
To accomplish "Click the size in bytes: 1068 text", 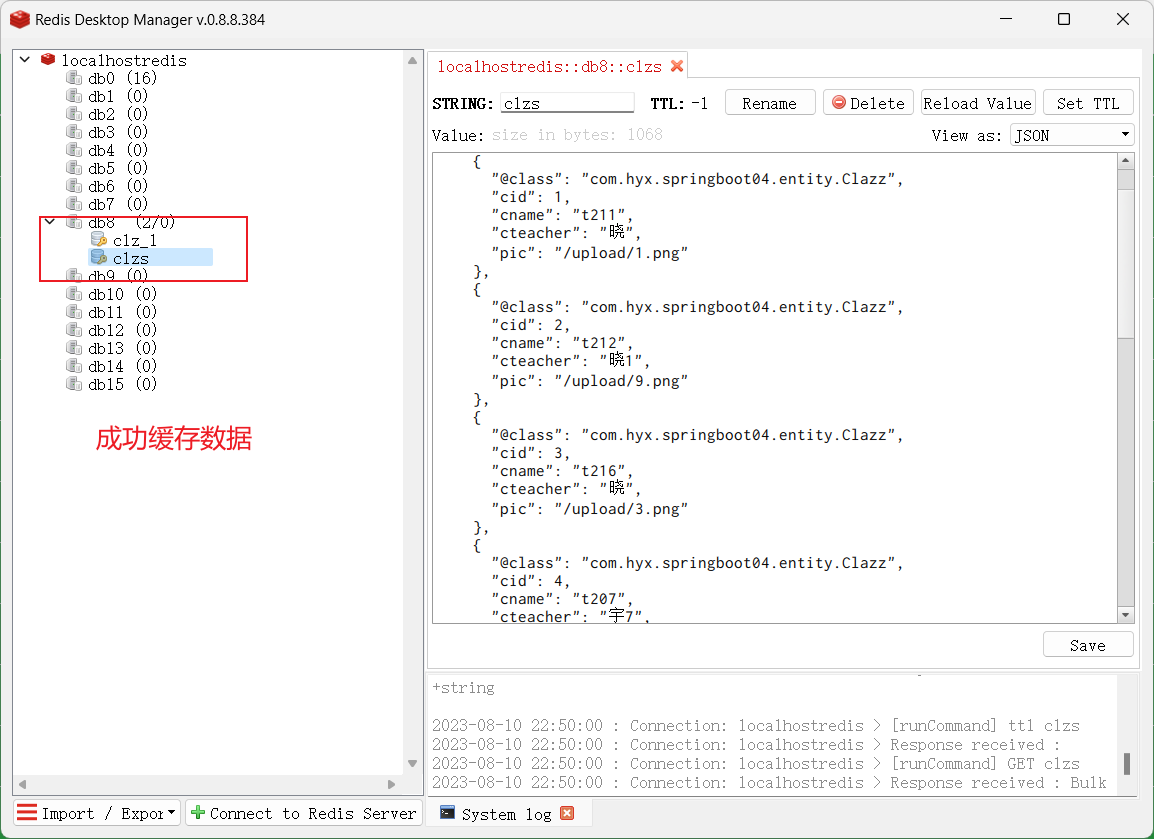I will click(x=577, y=135).
